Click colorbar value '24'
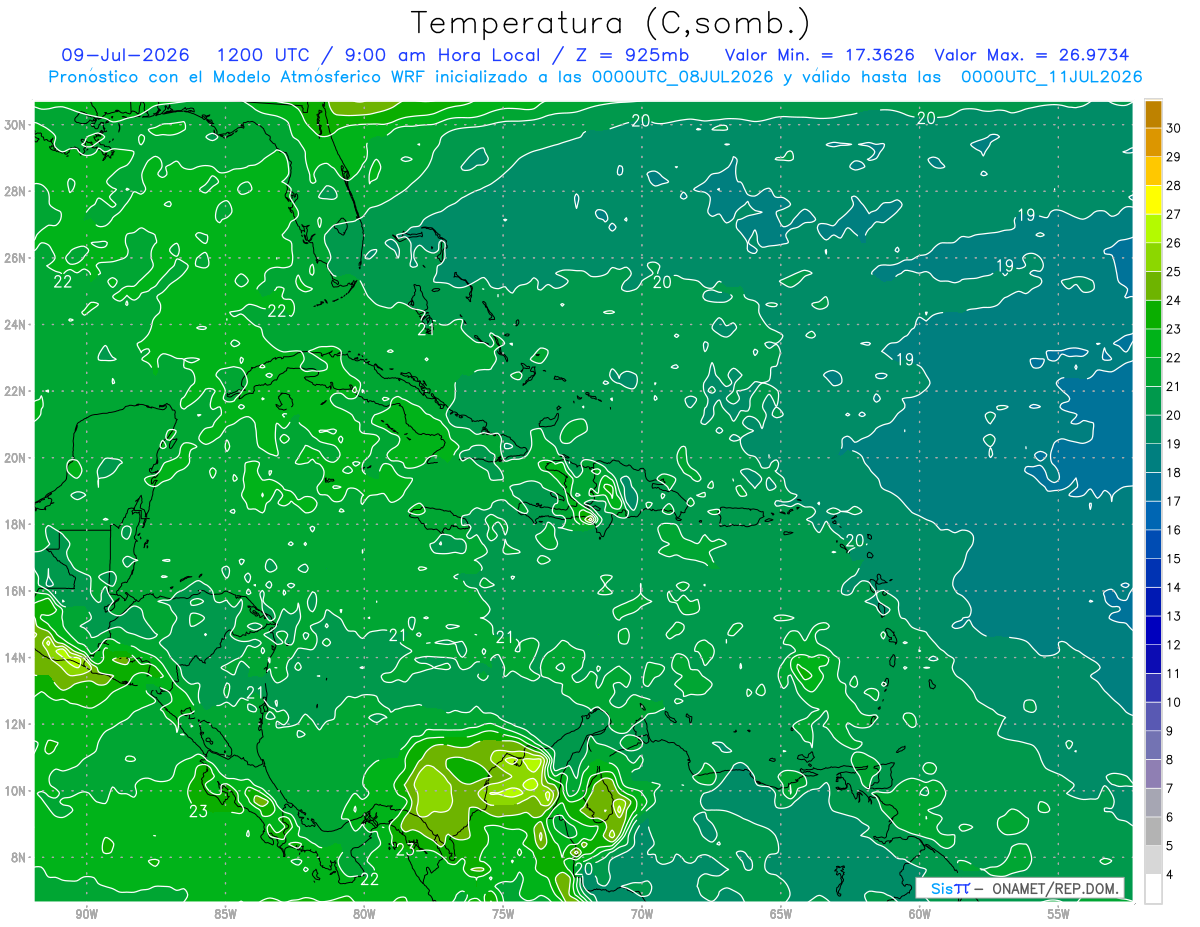Image resolution: width=1200 pixels, height=927 pixels. [x=1173, y=300]
